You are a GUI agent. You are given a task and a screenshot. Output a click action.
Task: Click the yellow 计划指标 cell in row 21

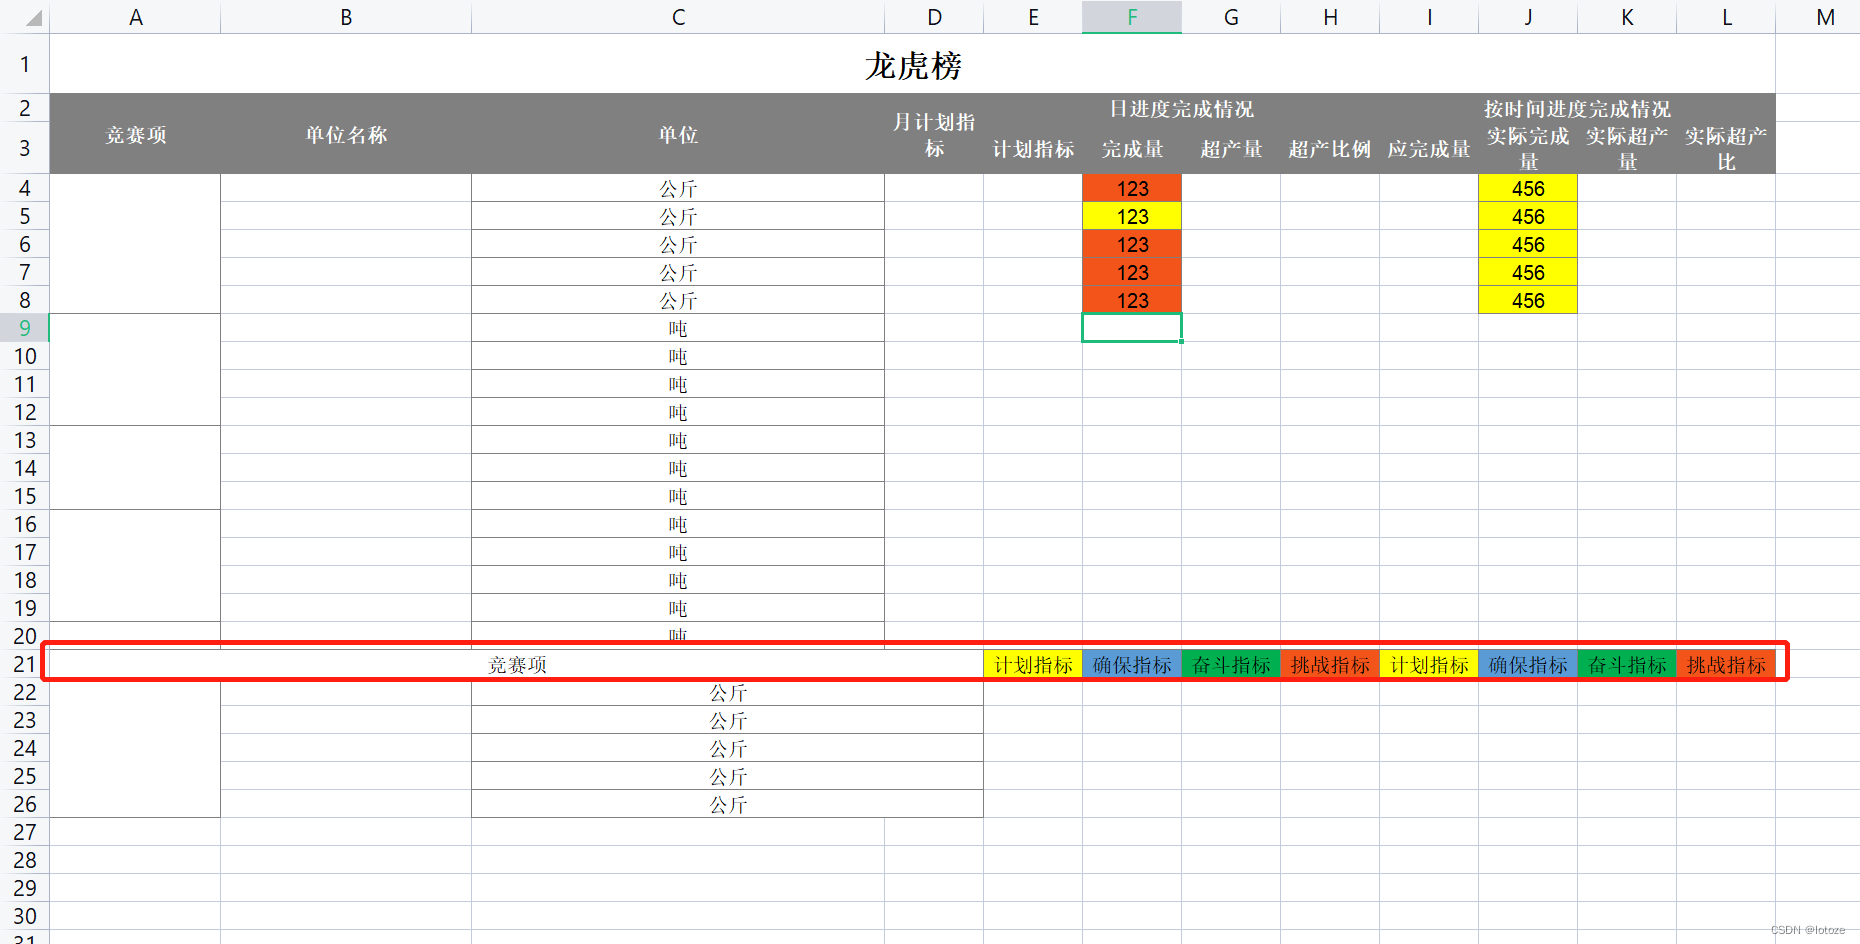(x=1032, y=663)
